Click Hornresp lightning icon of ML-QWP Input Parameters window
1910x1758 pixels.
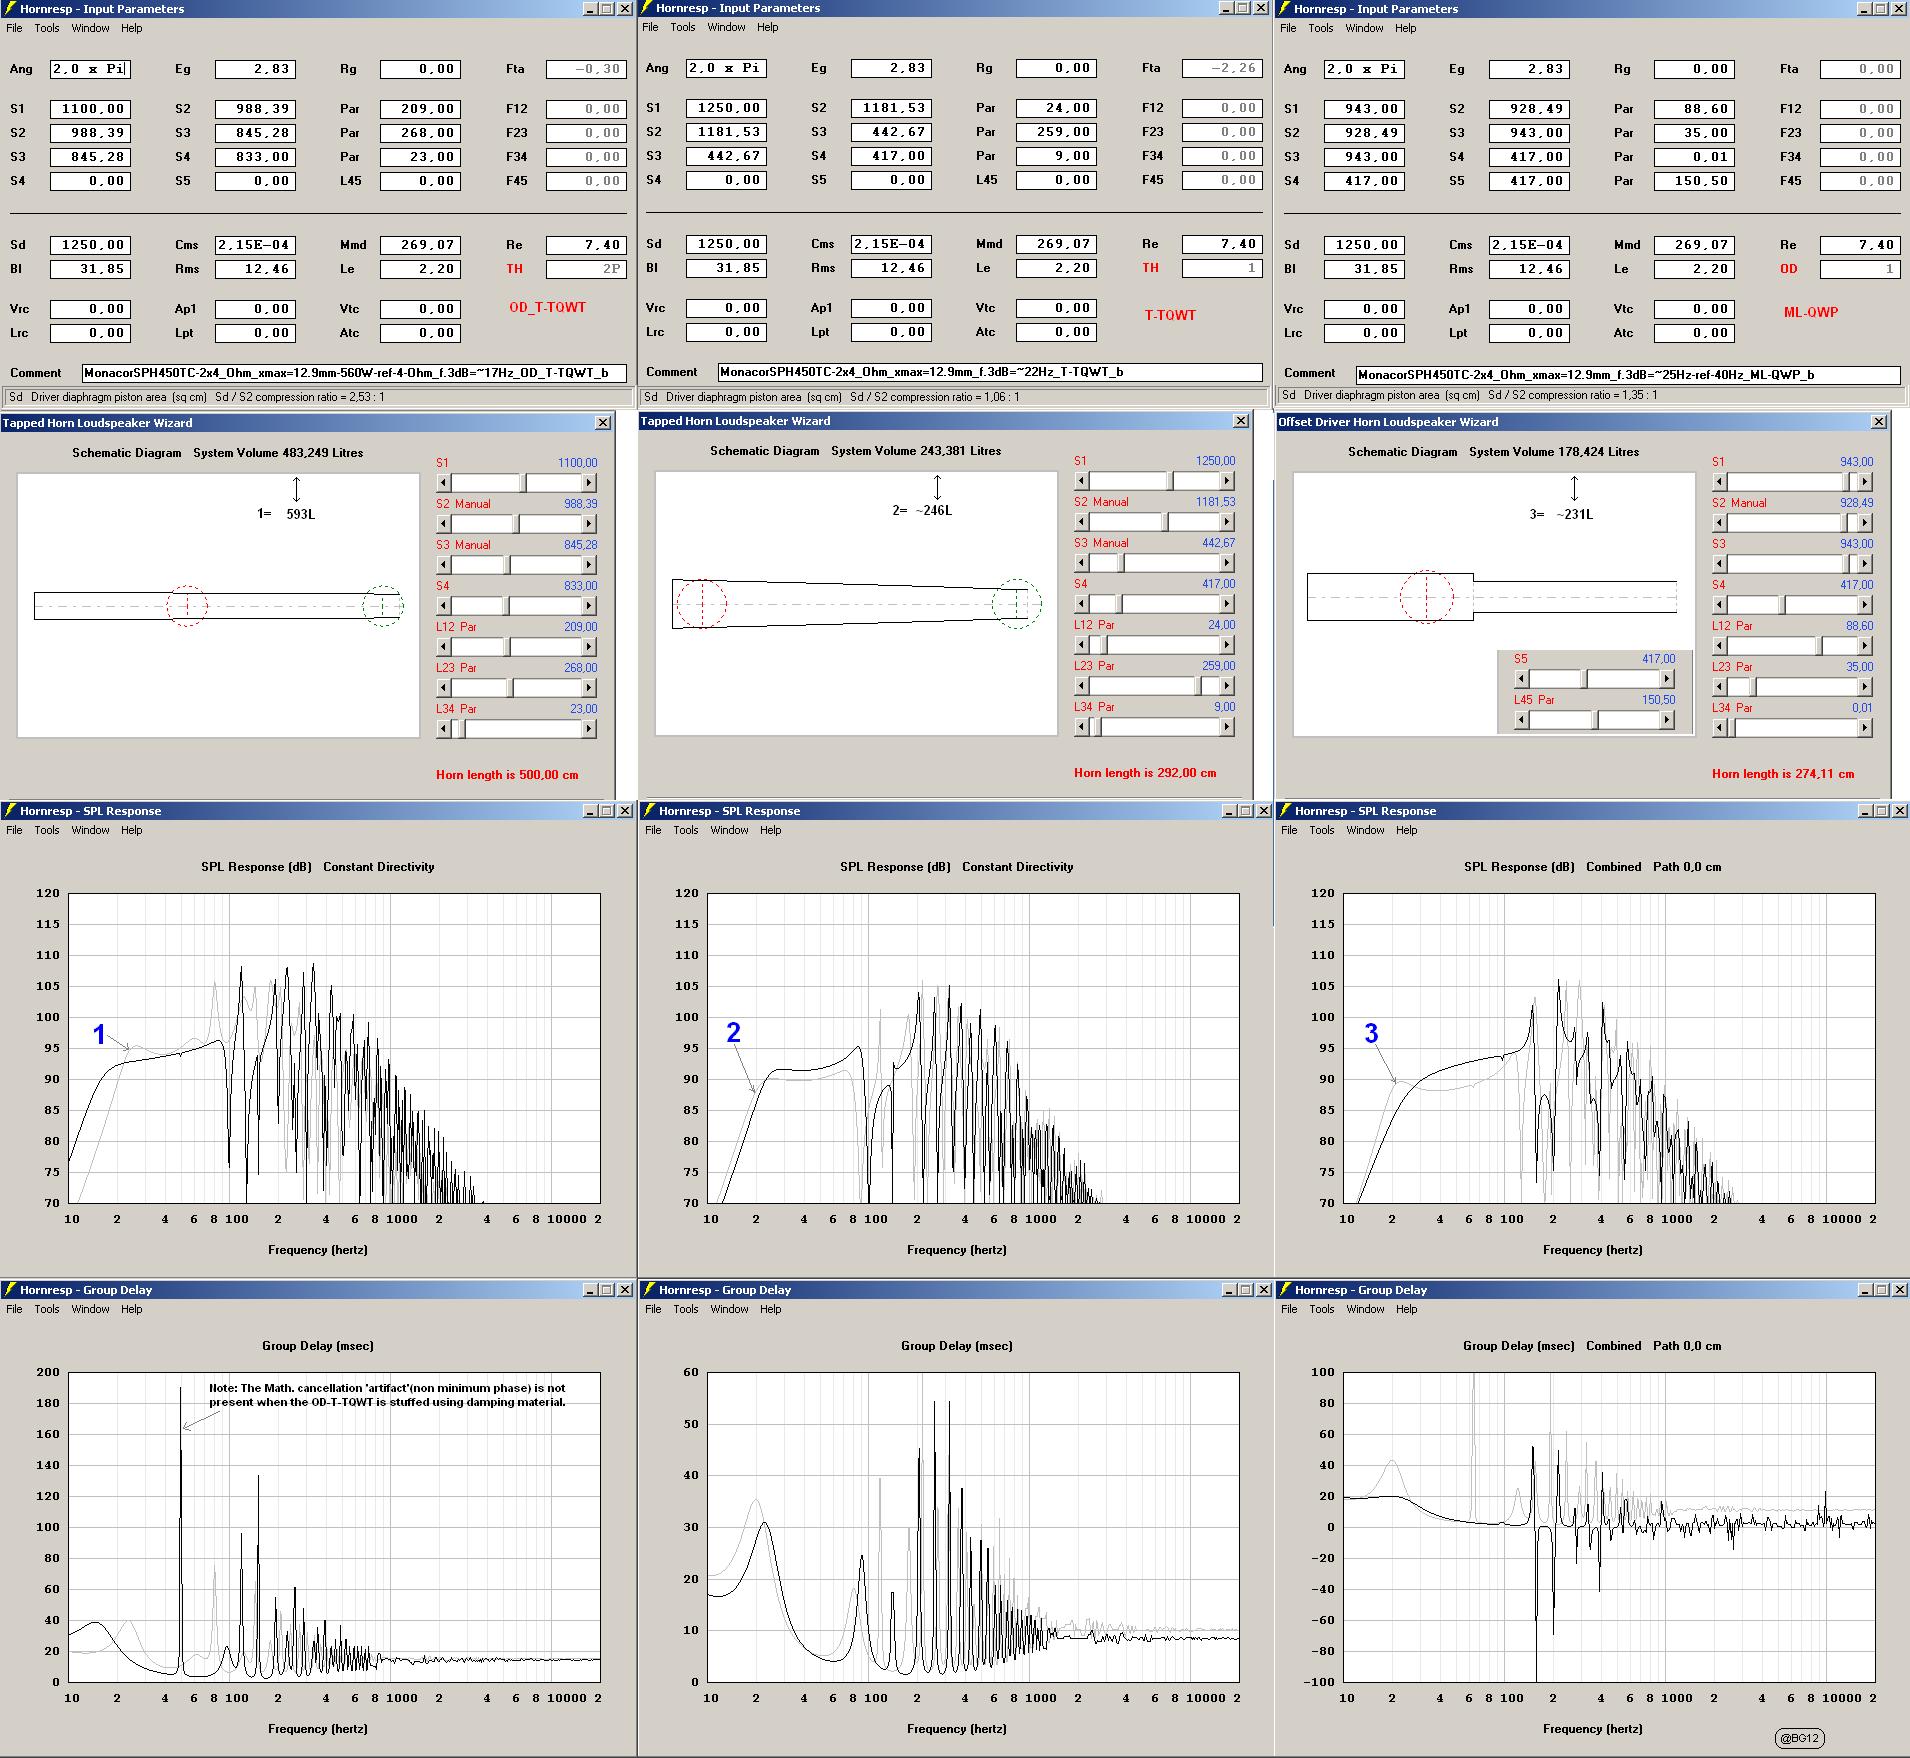click(1285, 9)
